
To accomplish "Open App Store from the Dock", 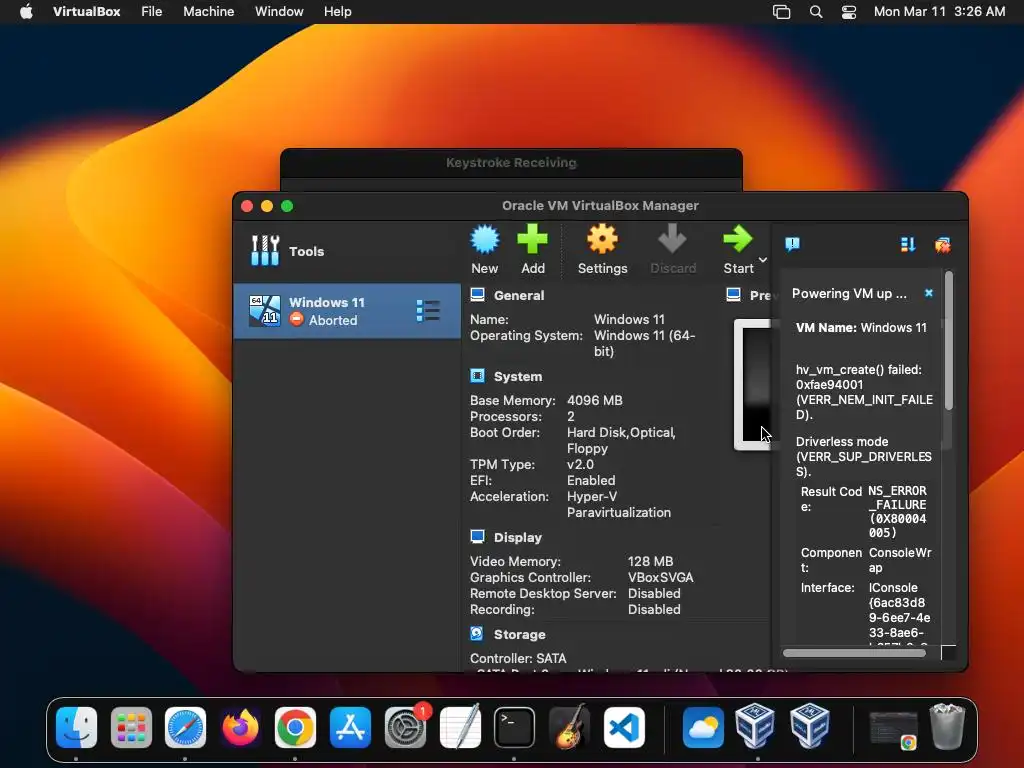I will [x=350, y=727].
